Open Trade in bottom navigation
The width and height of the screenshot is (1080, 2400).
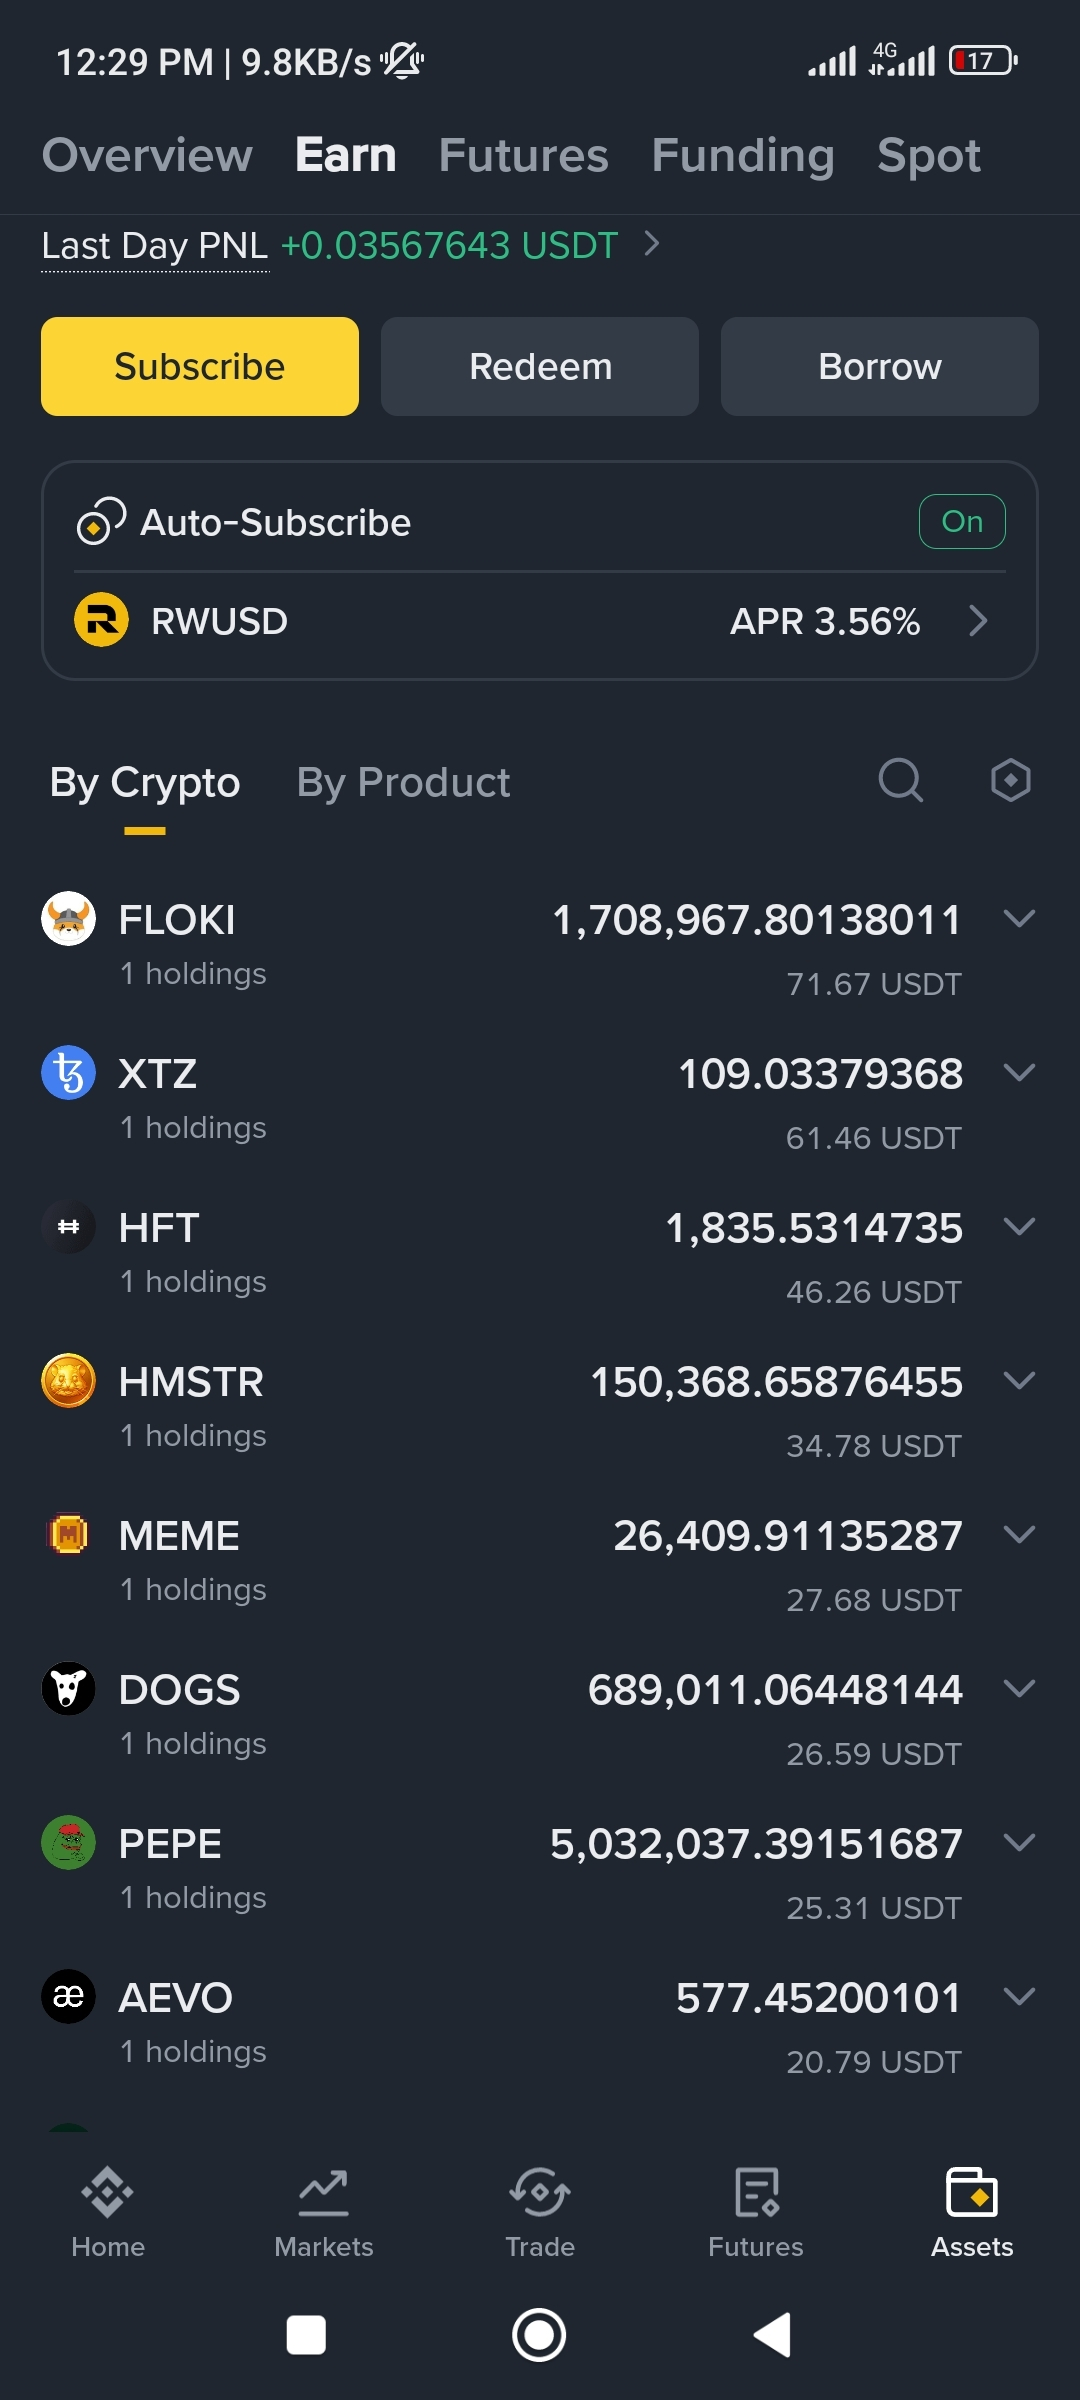pos(540,2213)
